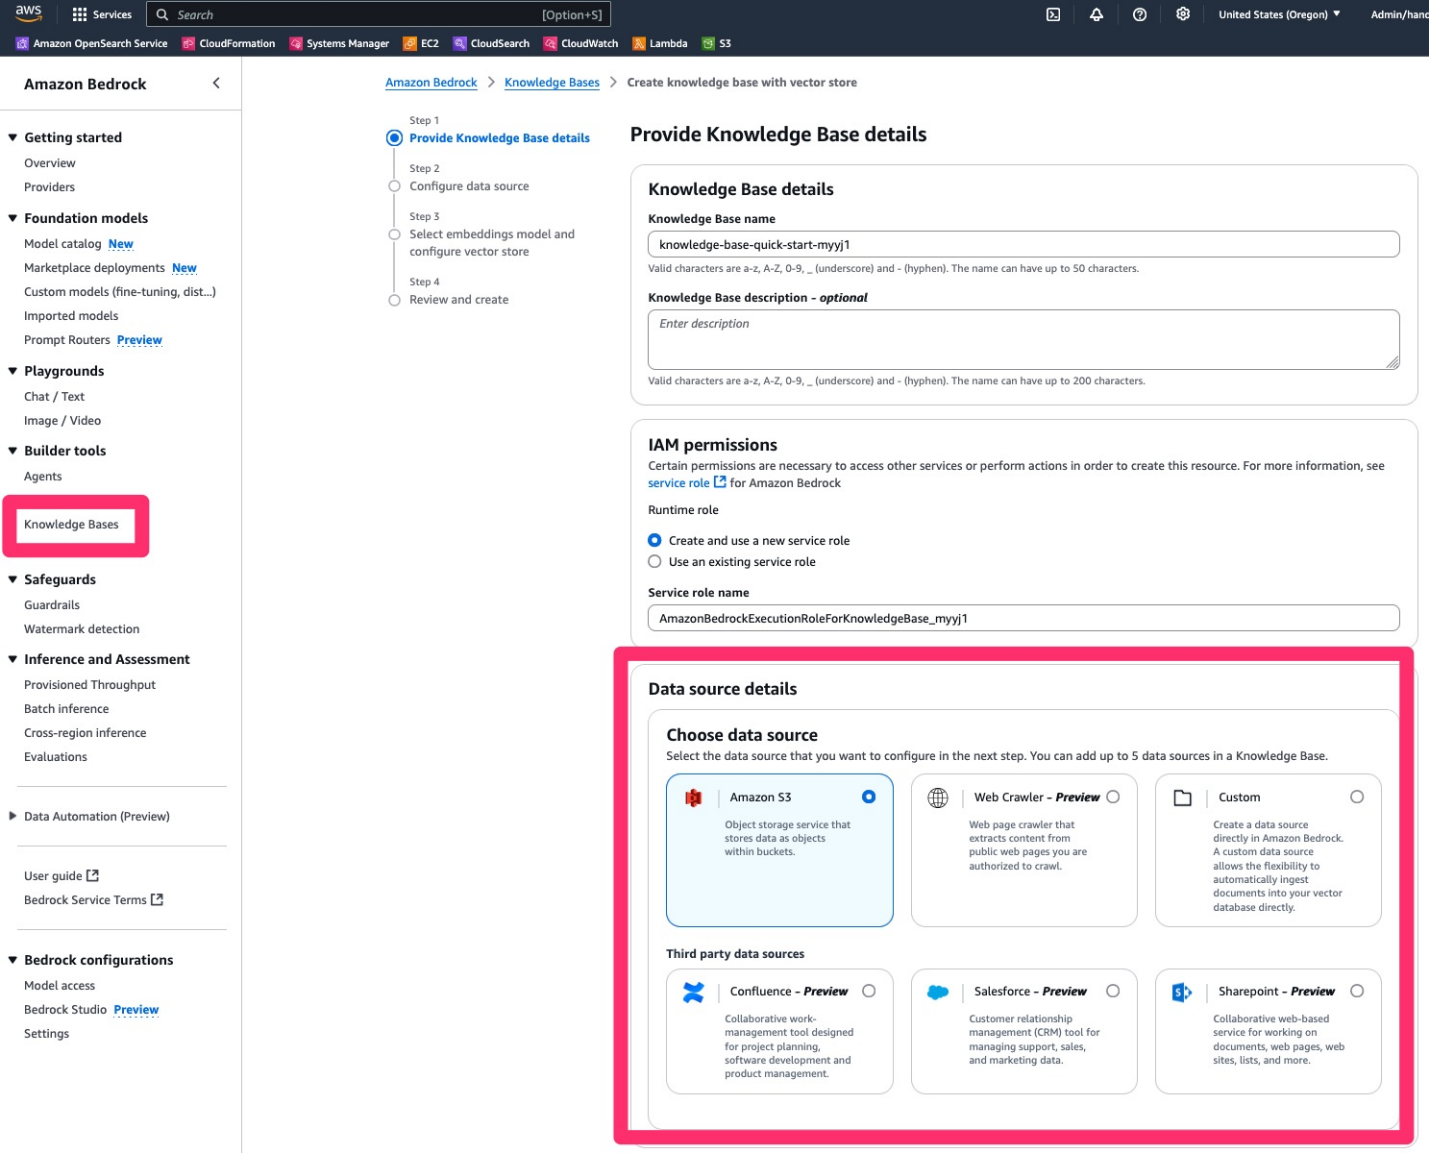Select Use an existing service role
This screenshot has height=1153, width=1429.
[655, 562]
